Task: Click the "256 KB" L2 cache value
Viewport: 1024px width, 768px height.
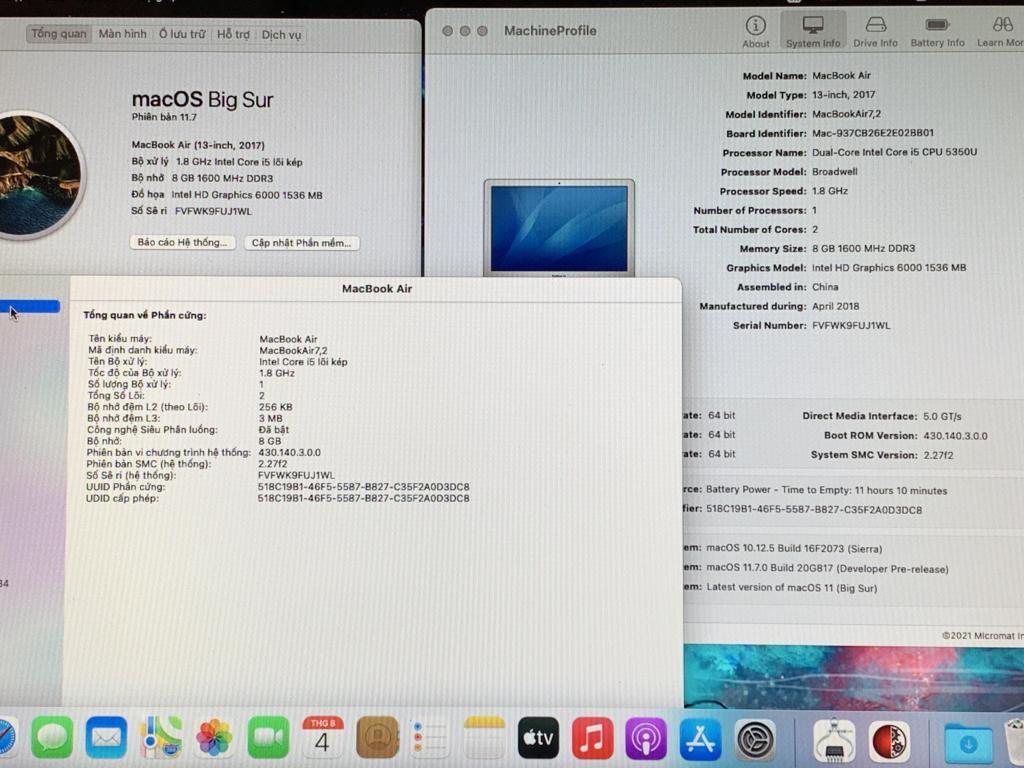Action: click(276, 407)
